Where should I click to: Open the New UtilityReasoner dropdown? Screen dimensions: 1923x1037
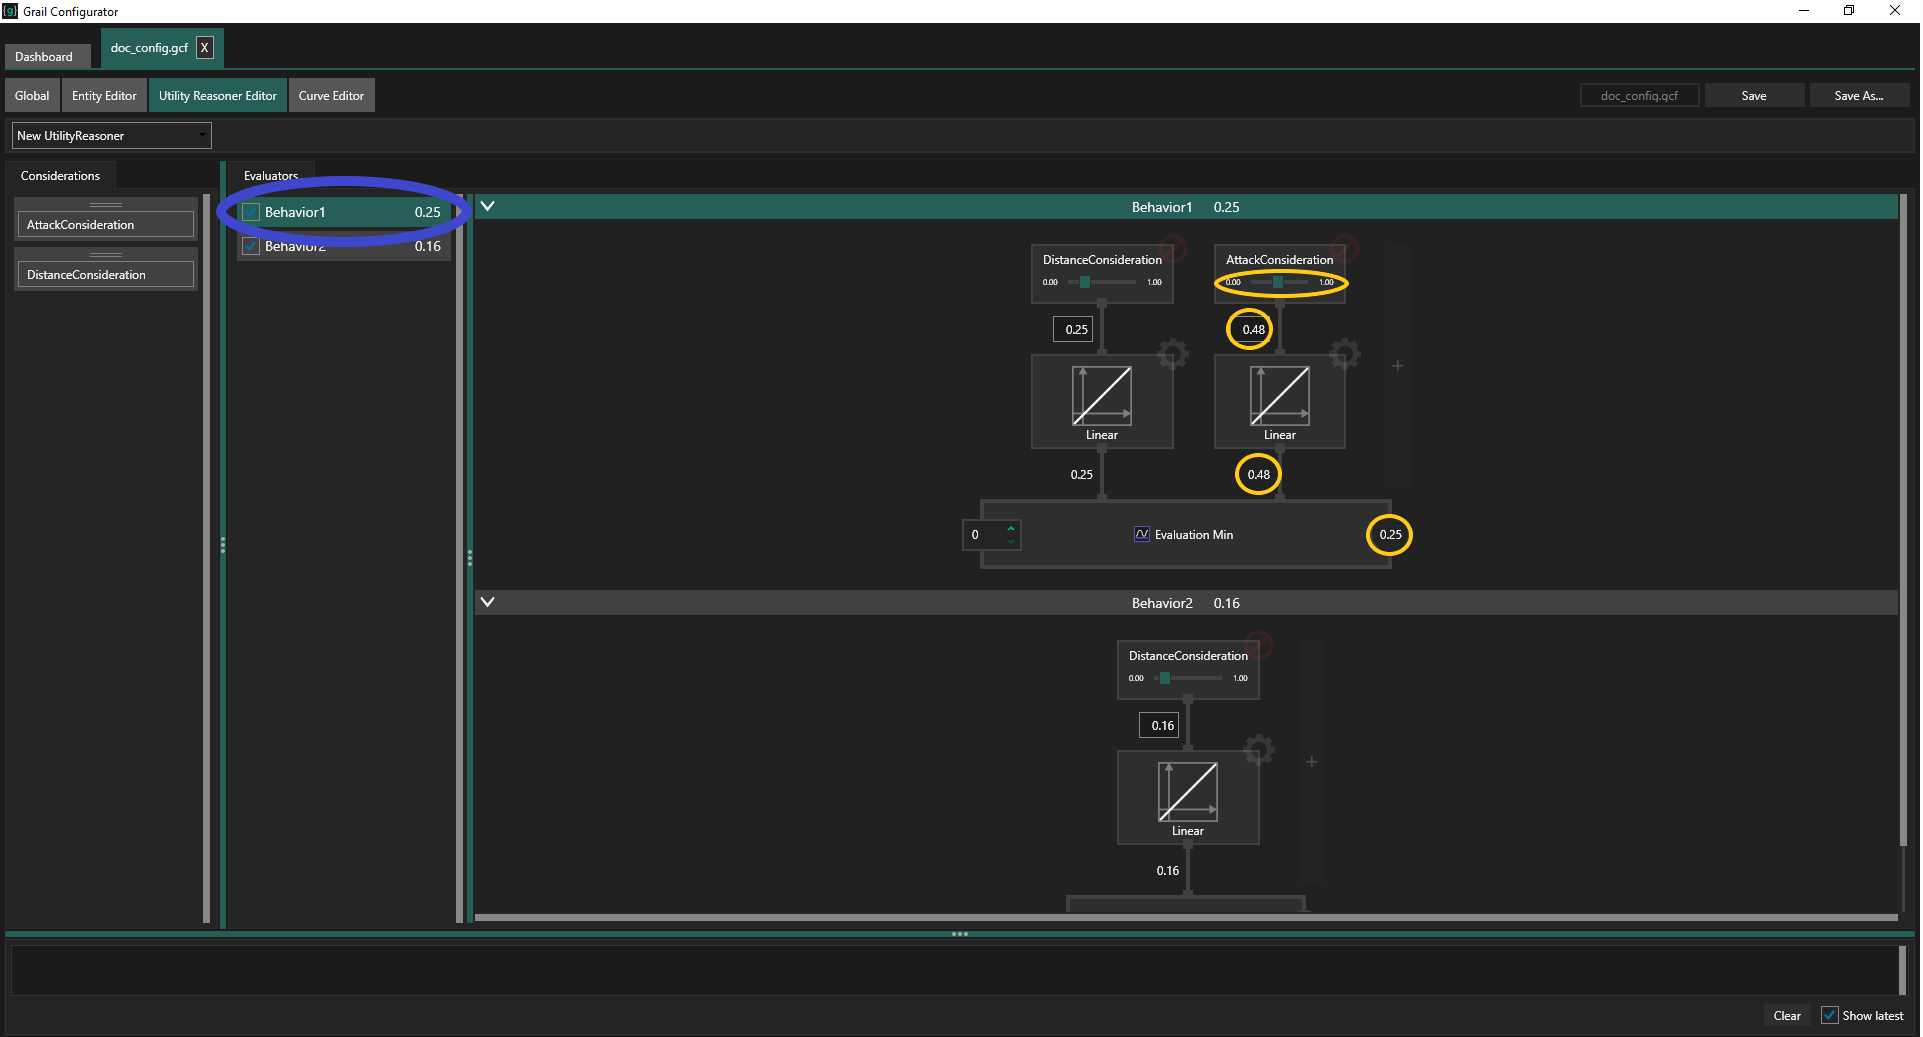(111, 136)
